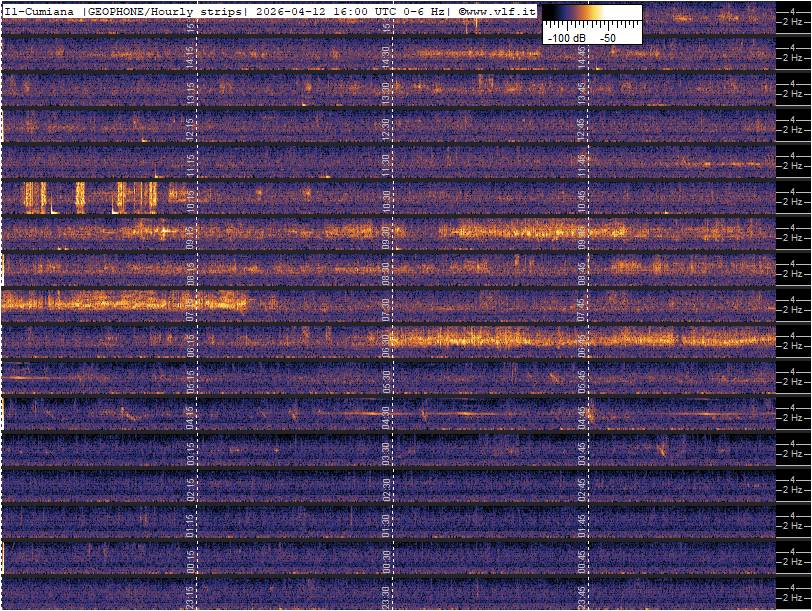Click the bright vertical bursts in 10:00 strip
This screenshot has width=812, height=611.
(x=90, y=196)
